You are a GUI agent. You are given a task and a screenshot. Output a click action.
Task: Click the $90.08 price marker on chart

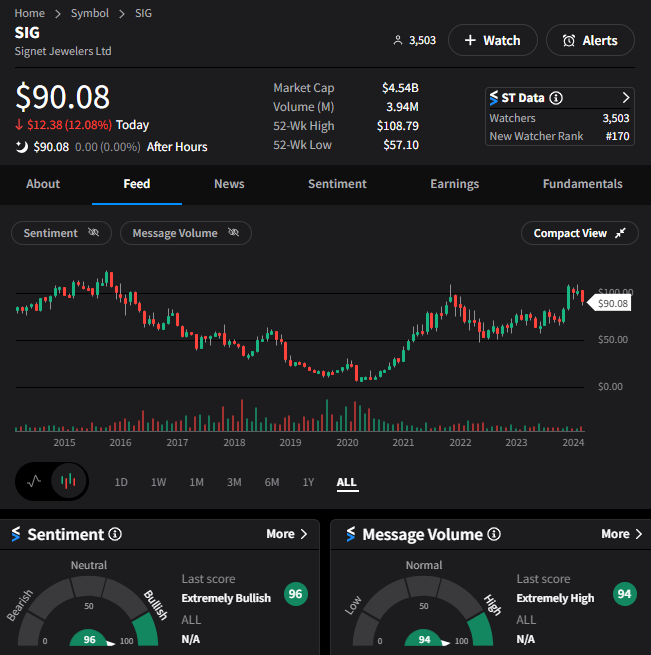(609, 303)
